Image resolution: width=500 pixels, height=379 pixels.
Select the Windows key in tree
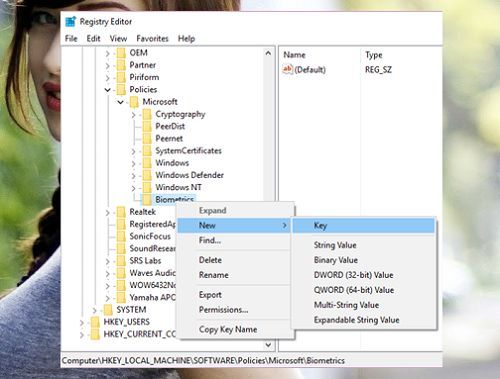click(172, 163)
